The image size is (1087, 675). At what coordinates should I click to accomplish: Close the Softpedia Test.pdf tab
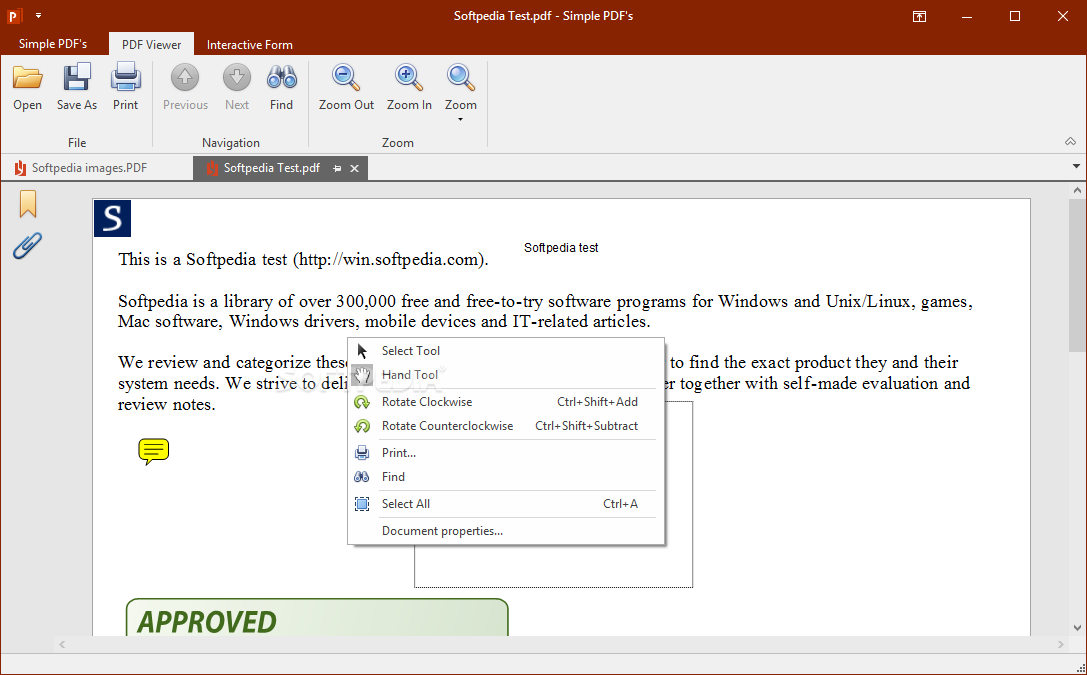click(x=354, y=168)
